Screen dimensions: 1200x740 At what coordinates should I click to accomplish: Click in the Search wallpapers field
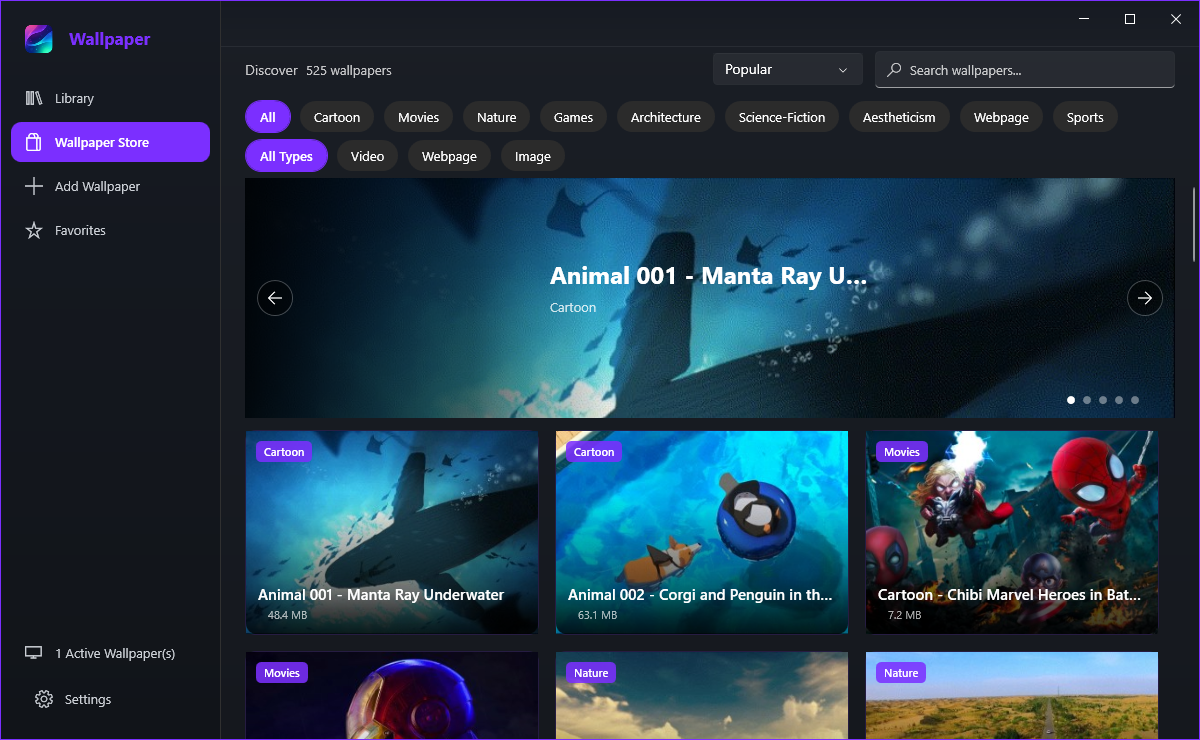pos(1025,70)
